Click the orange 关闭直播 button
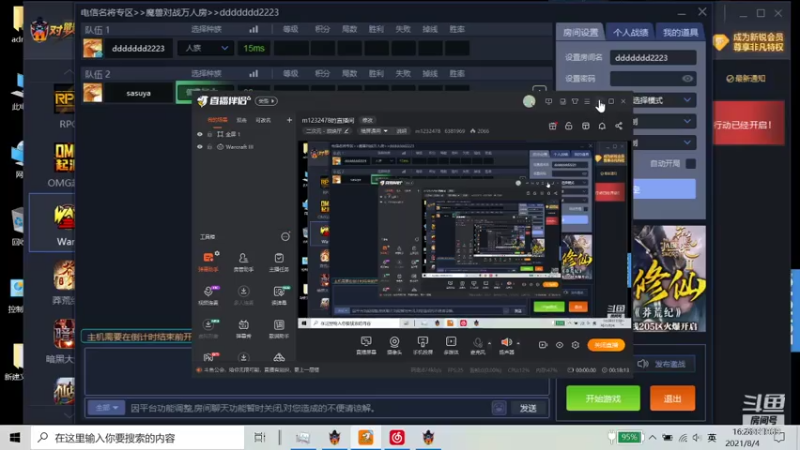The height and width of the screenshot is (450, 800). [606, 345]
